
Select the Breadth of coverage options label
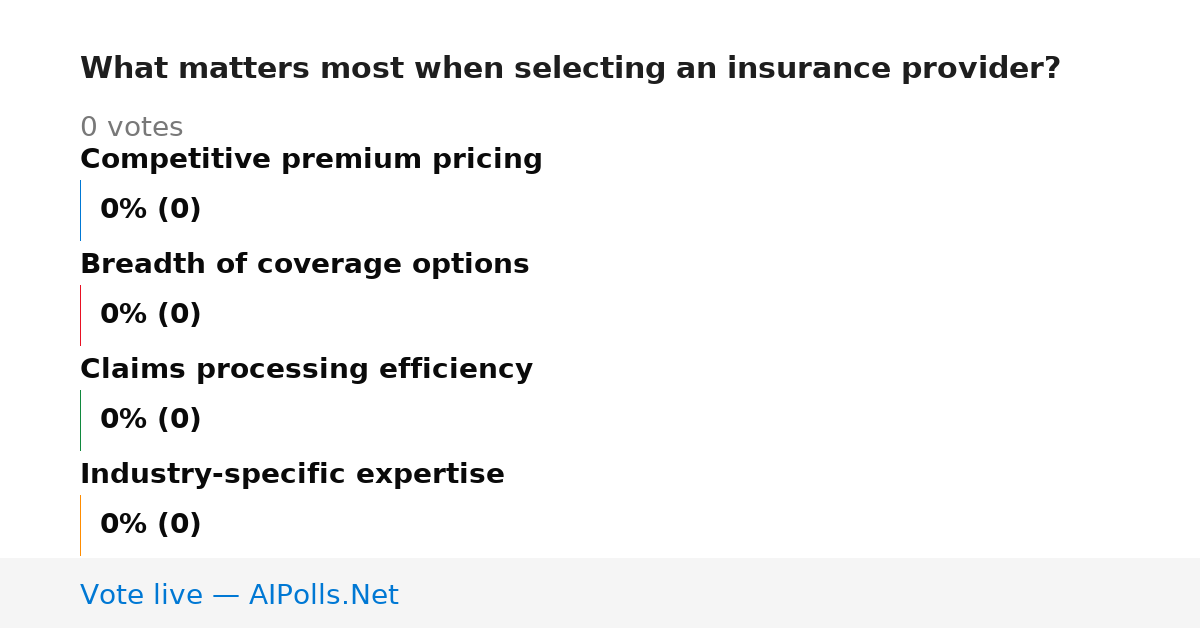click(x=304, y=265)
